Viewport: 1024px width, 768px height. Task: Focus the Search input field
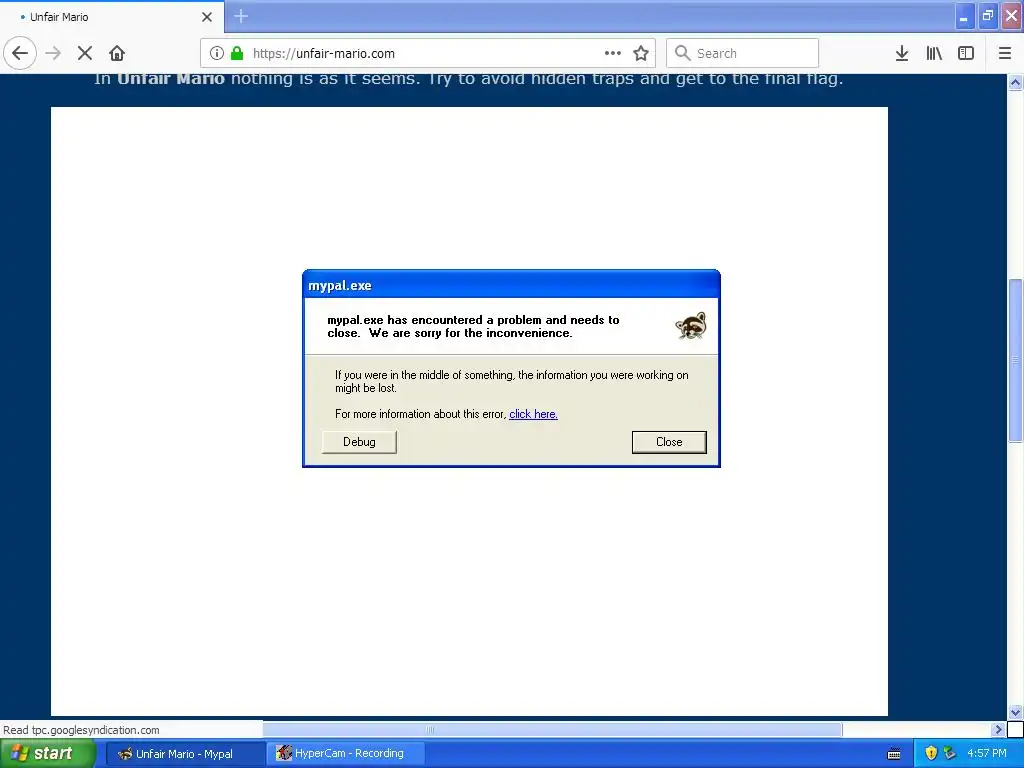[x=743, y=53]
